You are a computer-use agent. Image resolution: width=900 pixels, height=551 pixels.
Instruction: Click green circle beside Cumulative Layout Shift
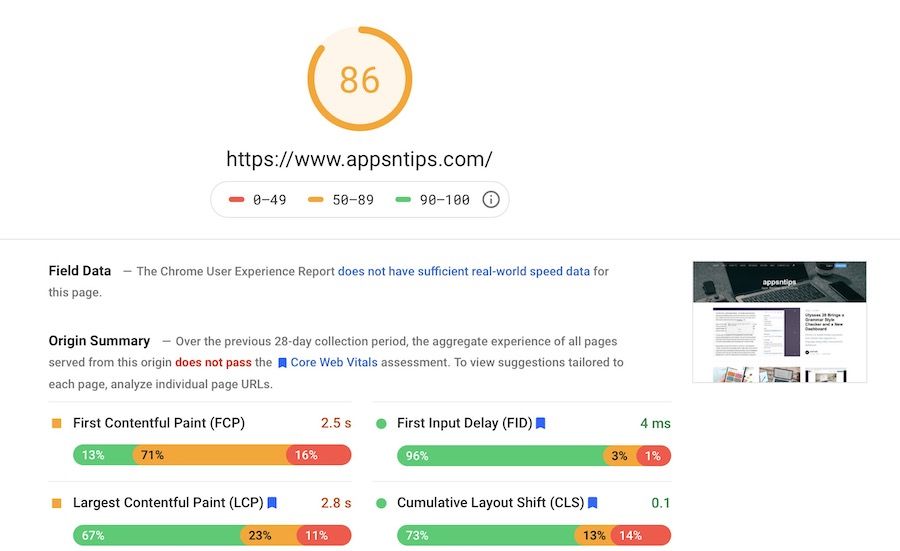pyautogui.click(x=381, y=503)
